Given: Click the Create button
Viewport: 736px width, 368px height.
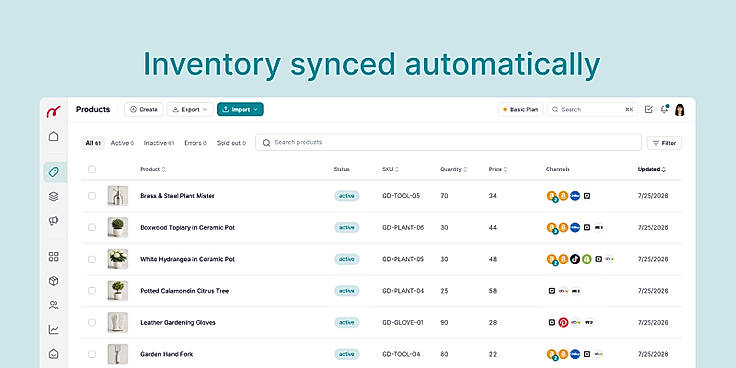Looking at the screenshot, I should click(x=144, y=109).
